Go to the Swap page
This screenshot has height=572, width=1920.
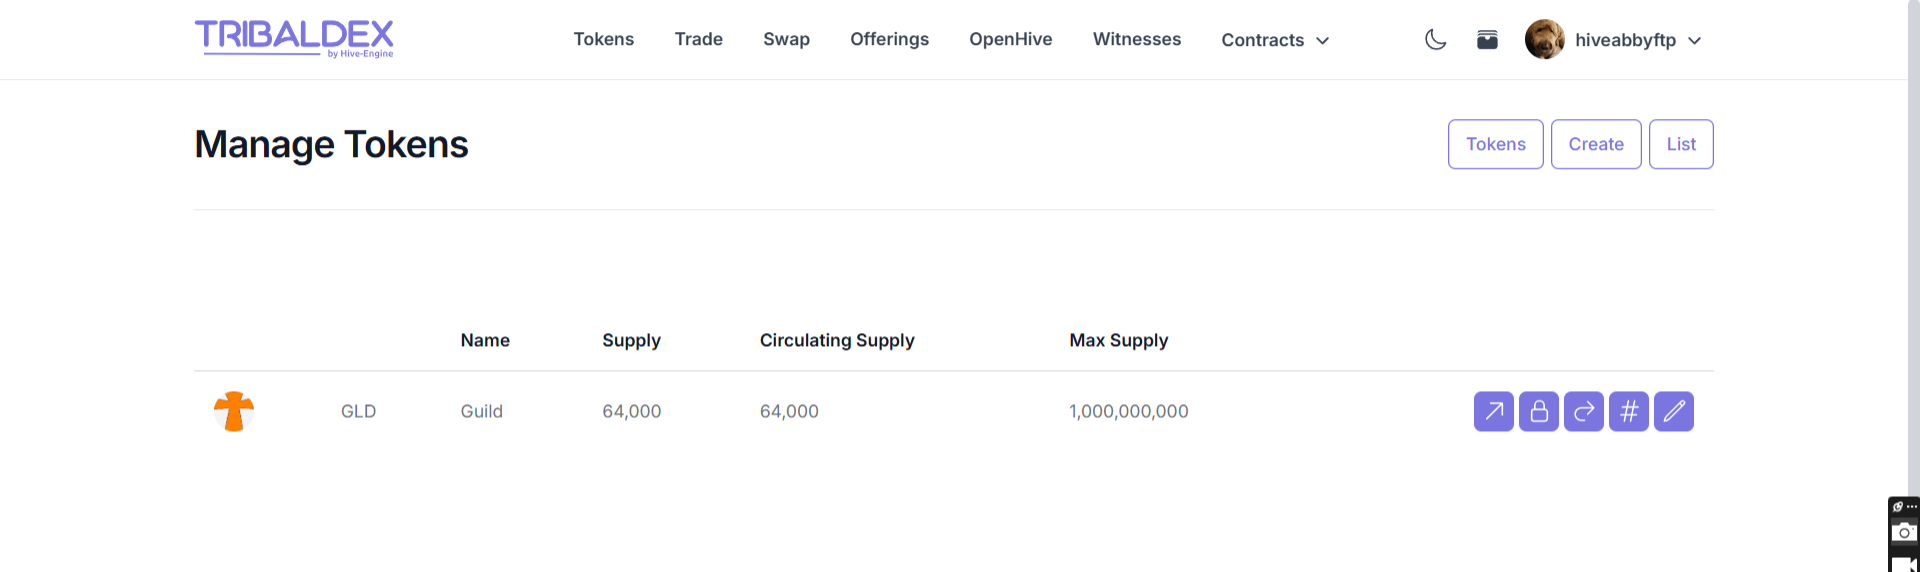click(786, 39)
